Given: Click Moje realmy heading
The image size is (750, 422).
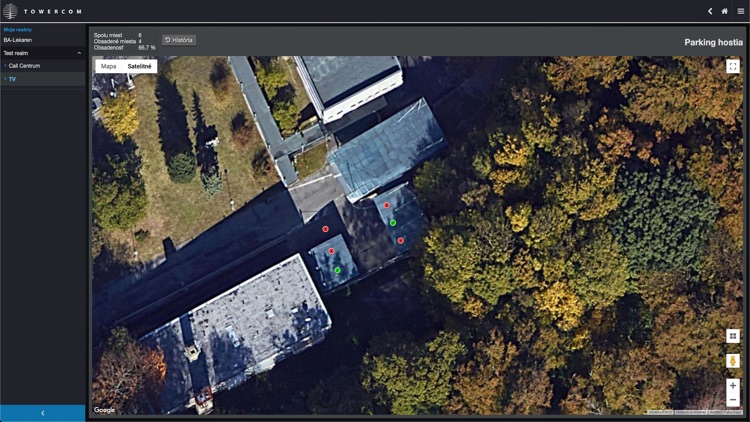Looking at the screenshot, I should coord(18,30).
